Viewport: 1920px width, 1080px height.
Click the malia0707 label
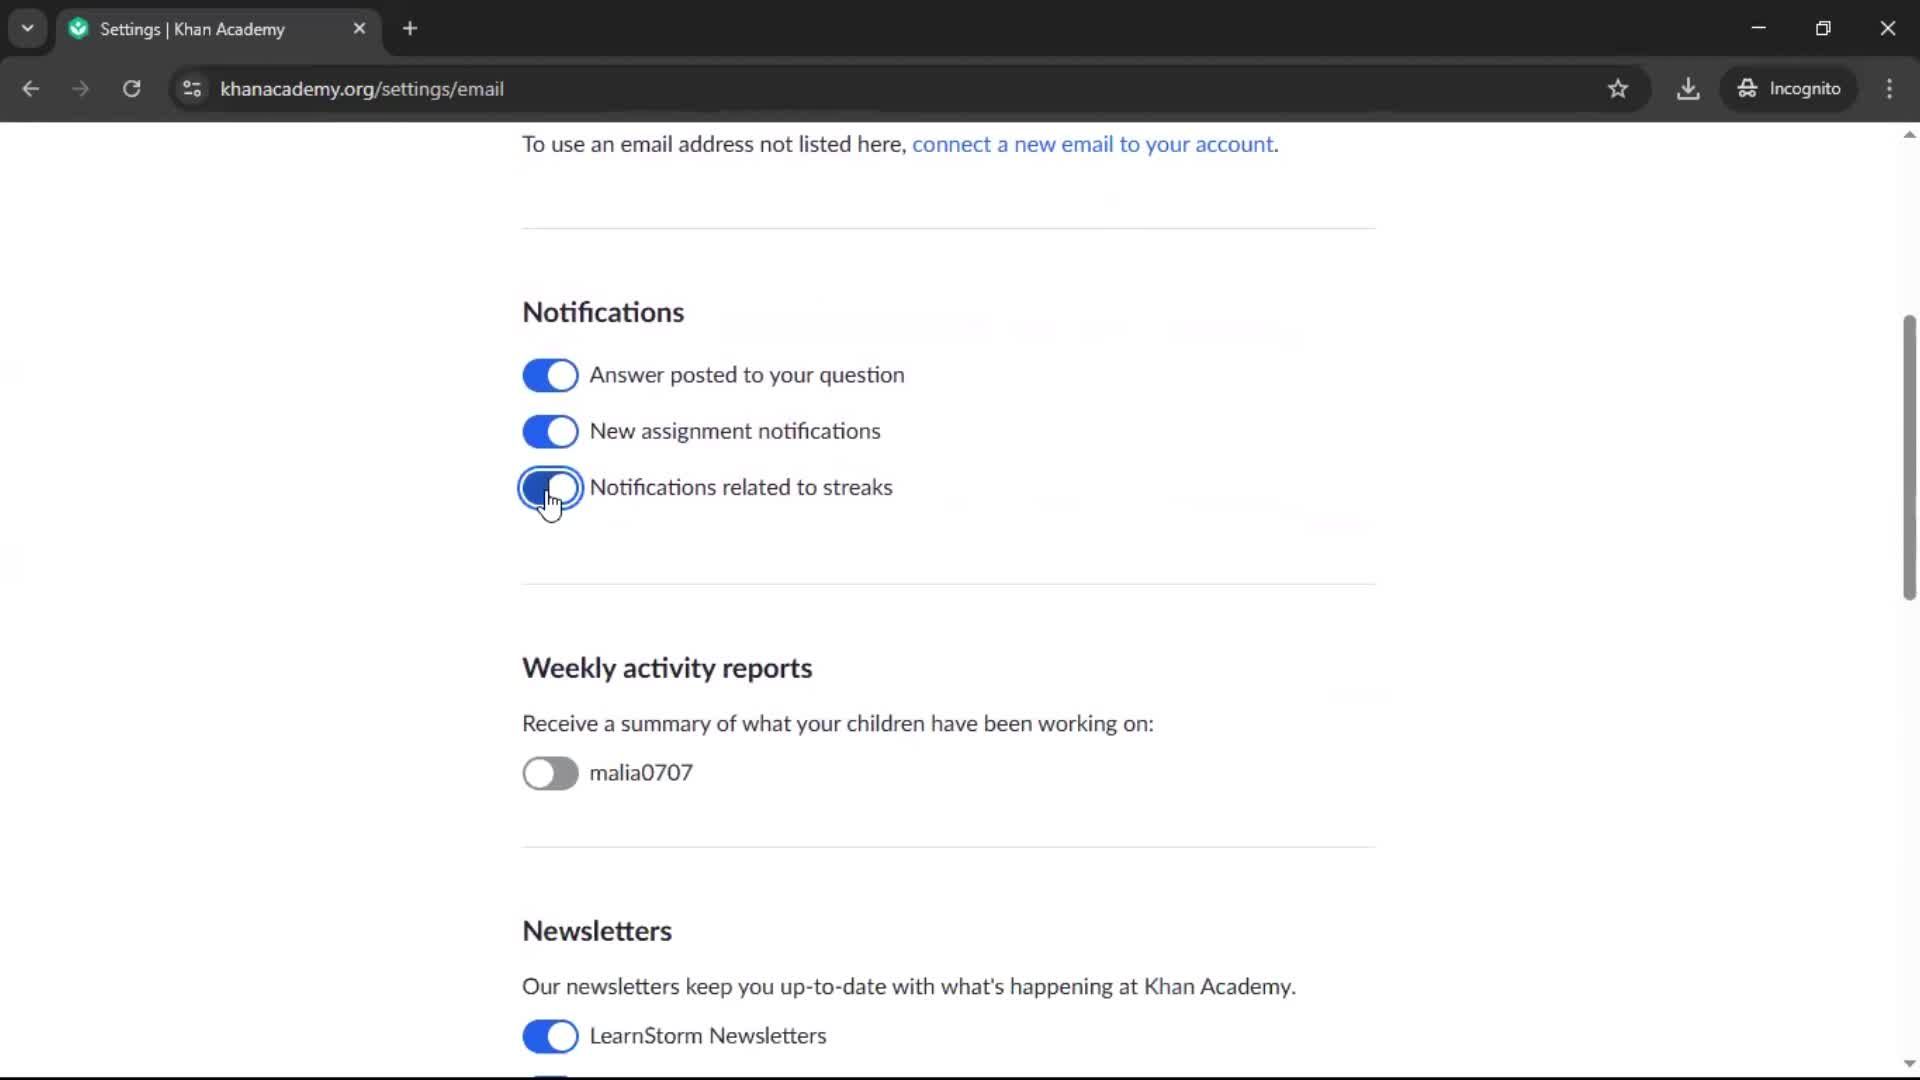pos(641,773)
